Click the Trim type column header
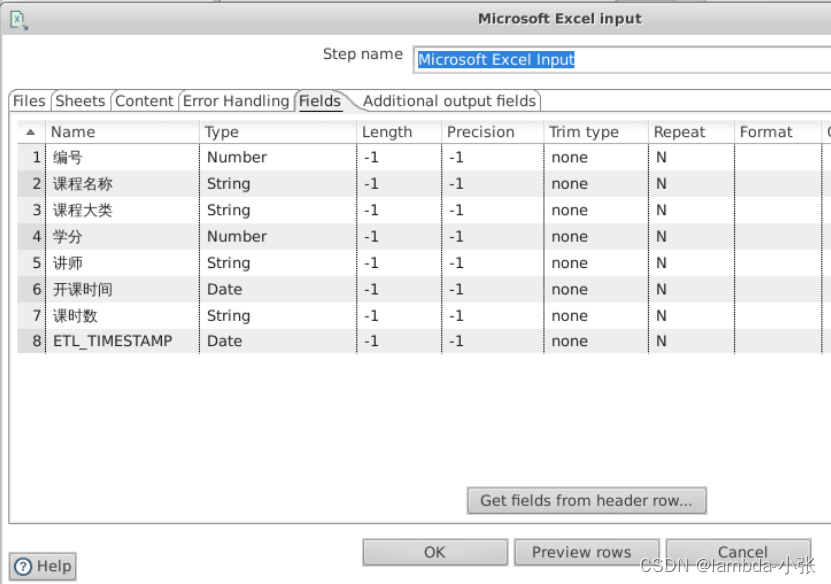Image resolution: width=831 pixels, height=584 pixels. pyautogui.click(x=596, y=132)
